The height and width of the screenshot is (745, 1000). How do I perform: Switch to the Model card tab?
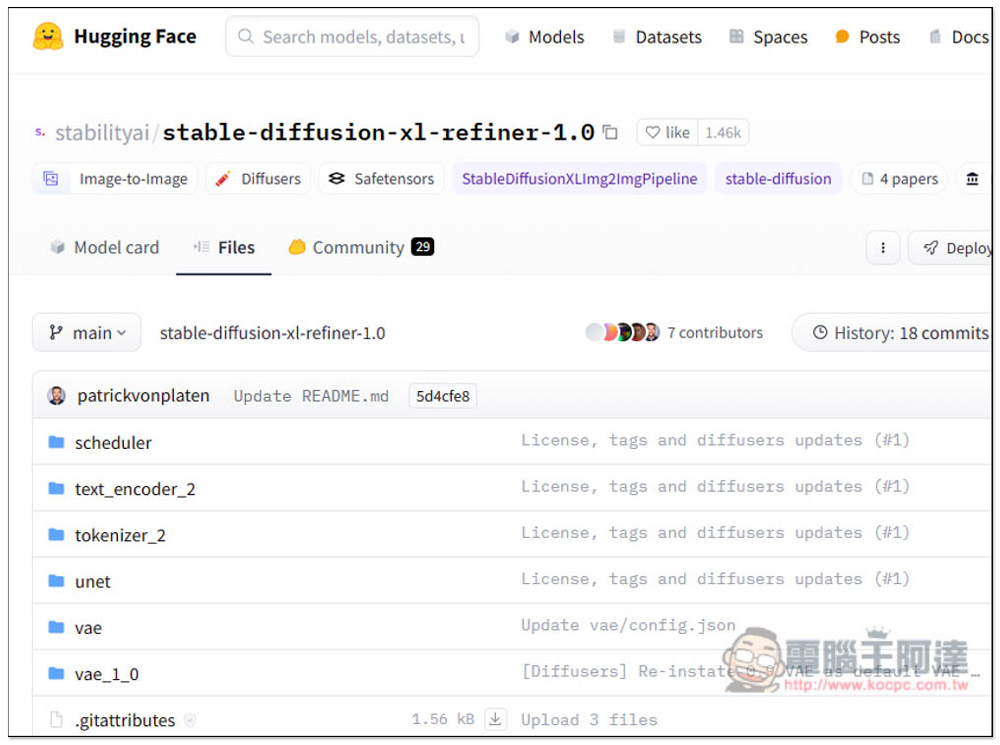(x=105, y=247)
